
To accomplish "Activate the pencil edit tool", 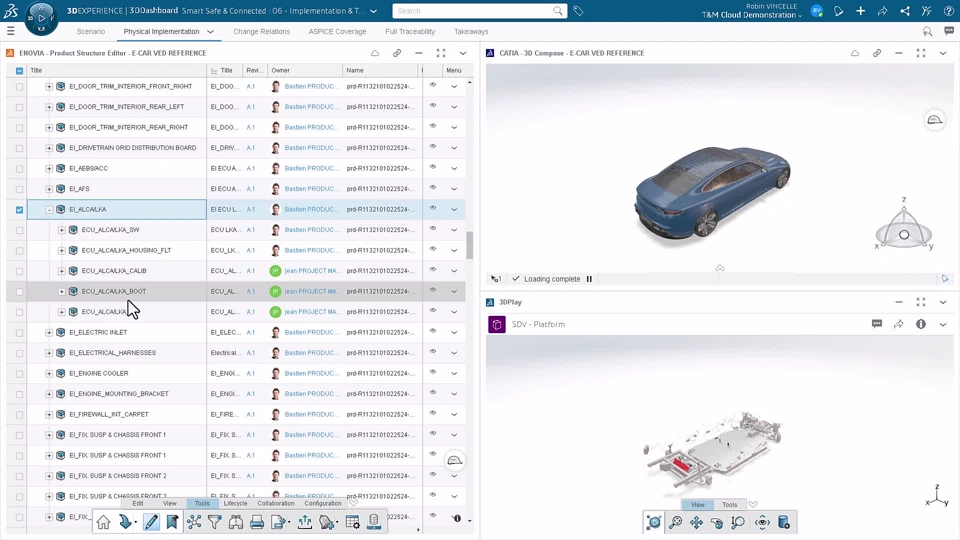I will click(151, 522).
